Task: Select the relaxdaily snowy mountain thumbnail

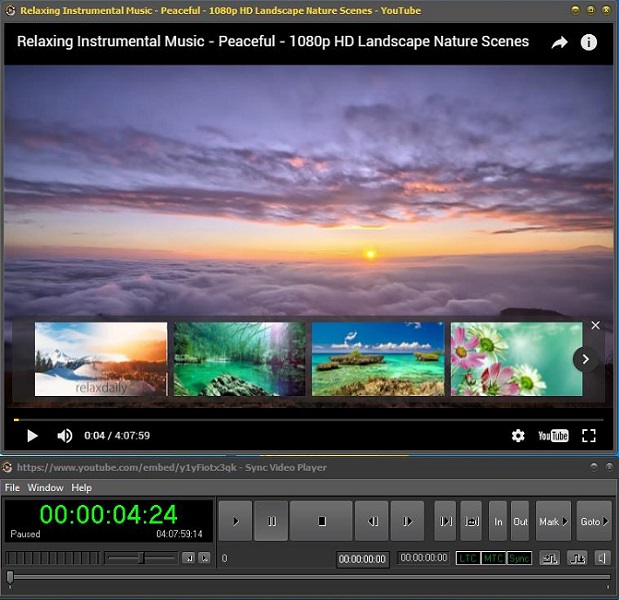Action: [x=101, y=359]
